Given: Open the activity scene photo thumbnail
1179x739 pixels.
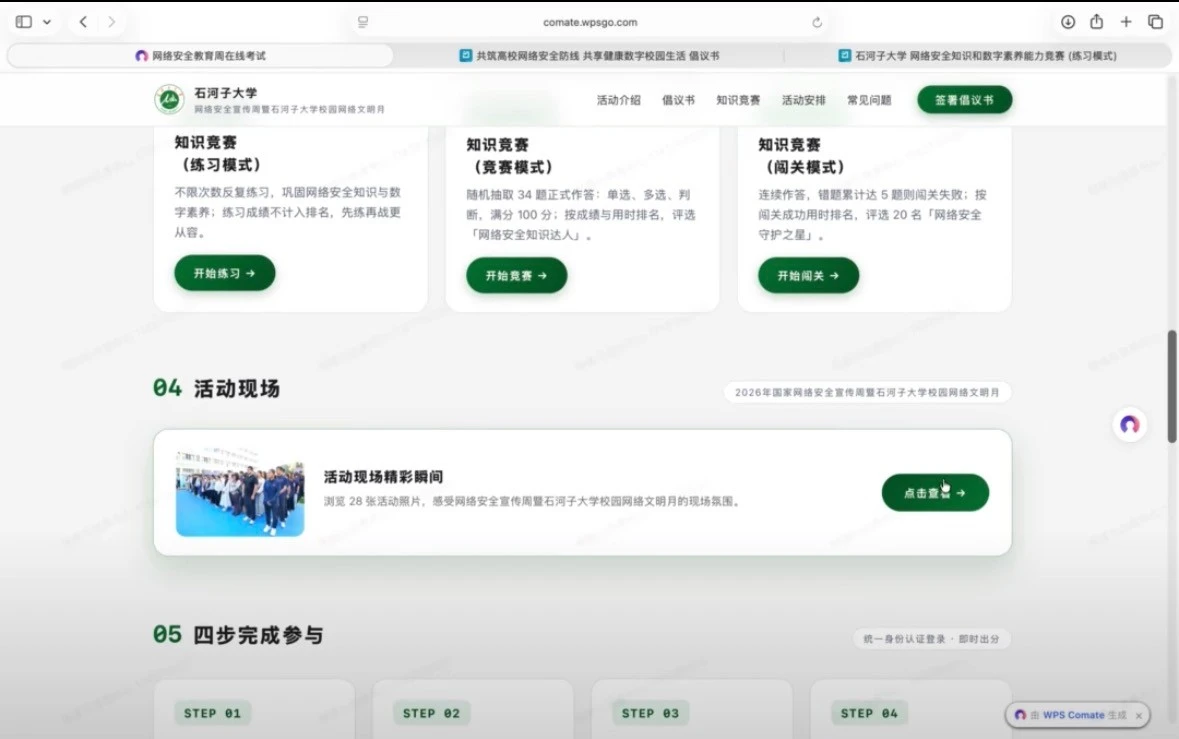Looking at the screenshot, I should (x=240, y=492).
